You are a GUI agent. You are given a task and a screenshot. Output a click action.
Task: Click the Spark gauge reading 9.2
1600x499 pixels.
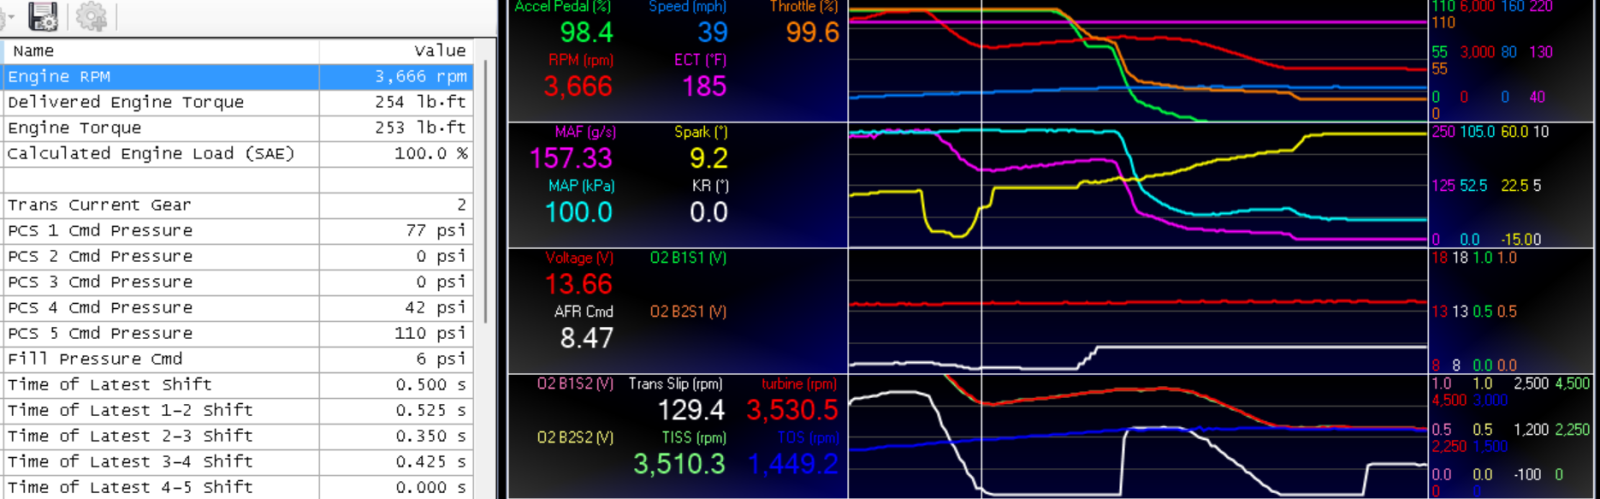coord(709,158)
